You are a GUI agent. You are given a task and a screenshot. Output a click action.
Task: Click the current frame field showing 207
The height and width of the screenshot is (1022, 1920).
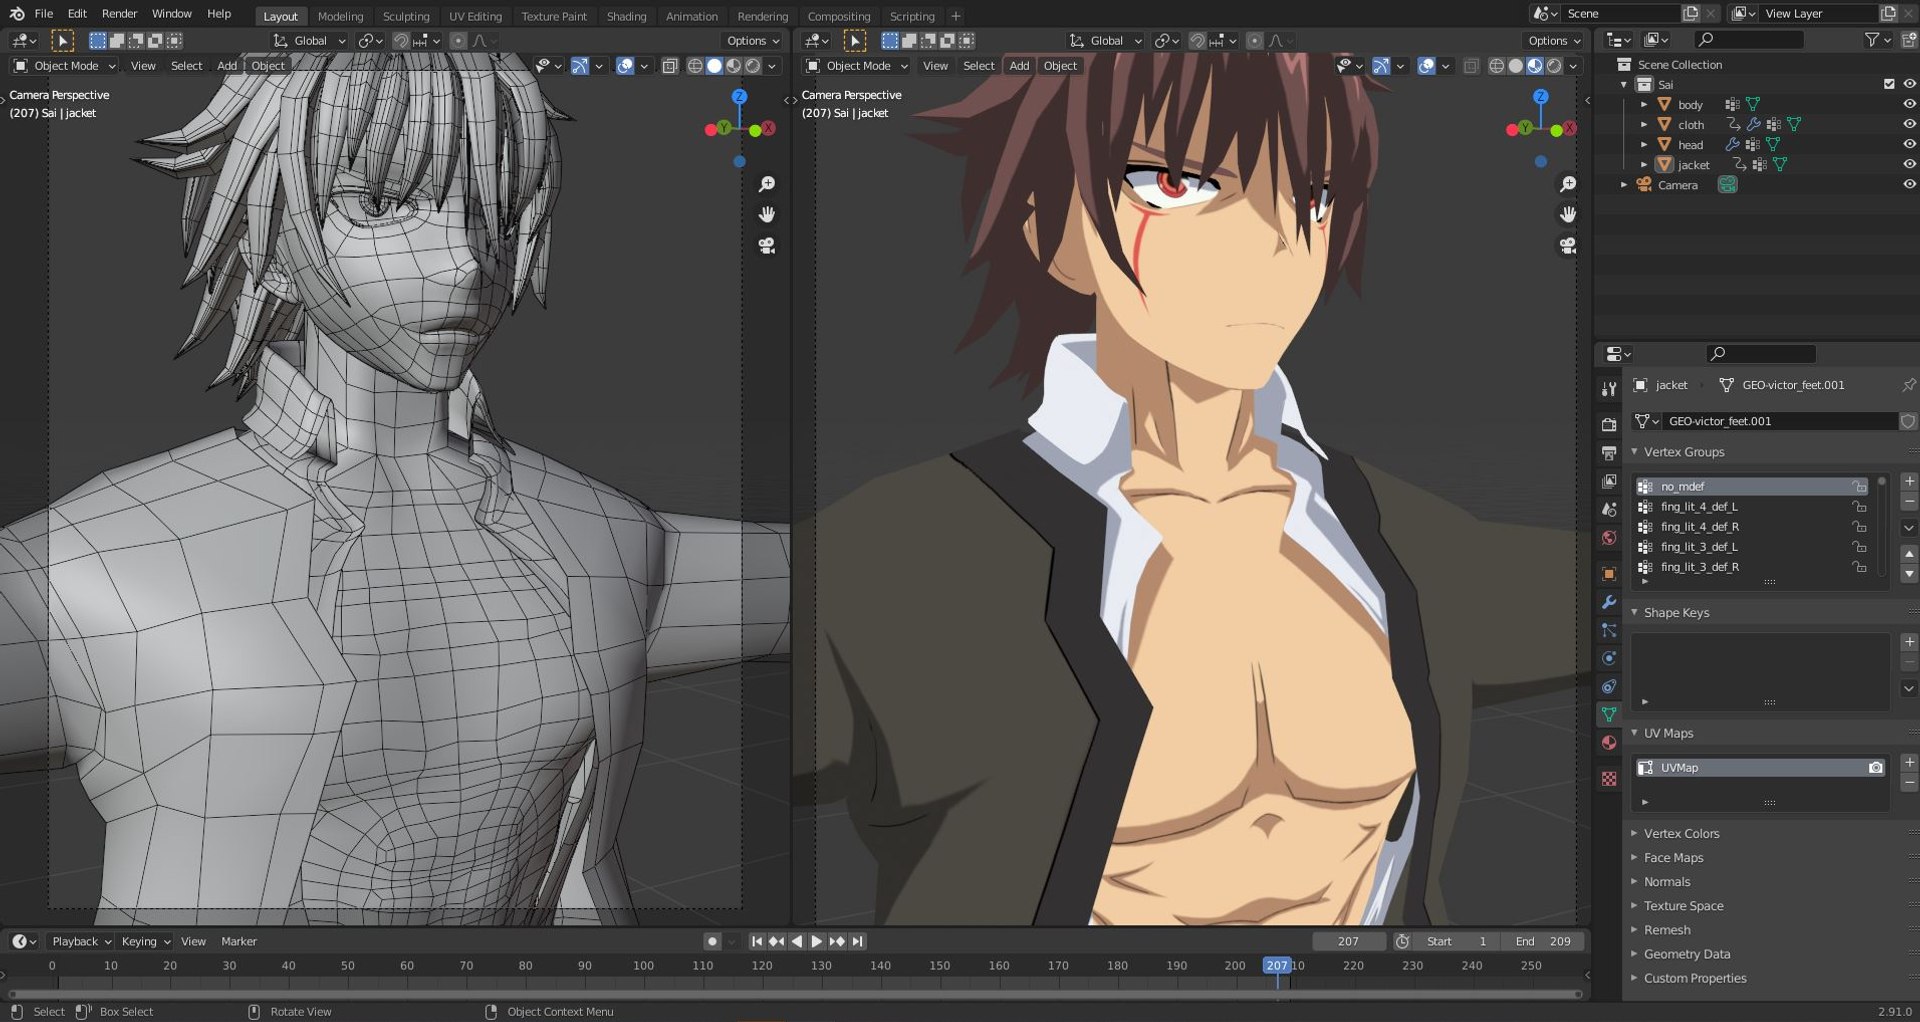(1348, 941)
